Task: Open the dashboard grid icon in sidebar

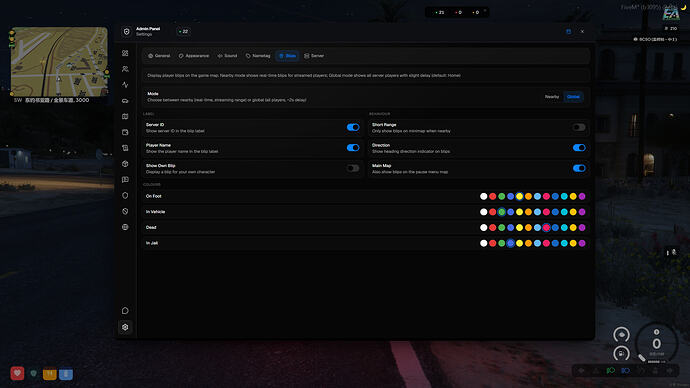Action: point(125,53)
